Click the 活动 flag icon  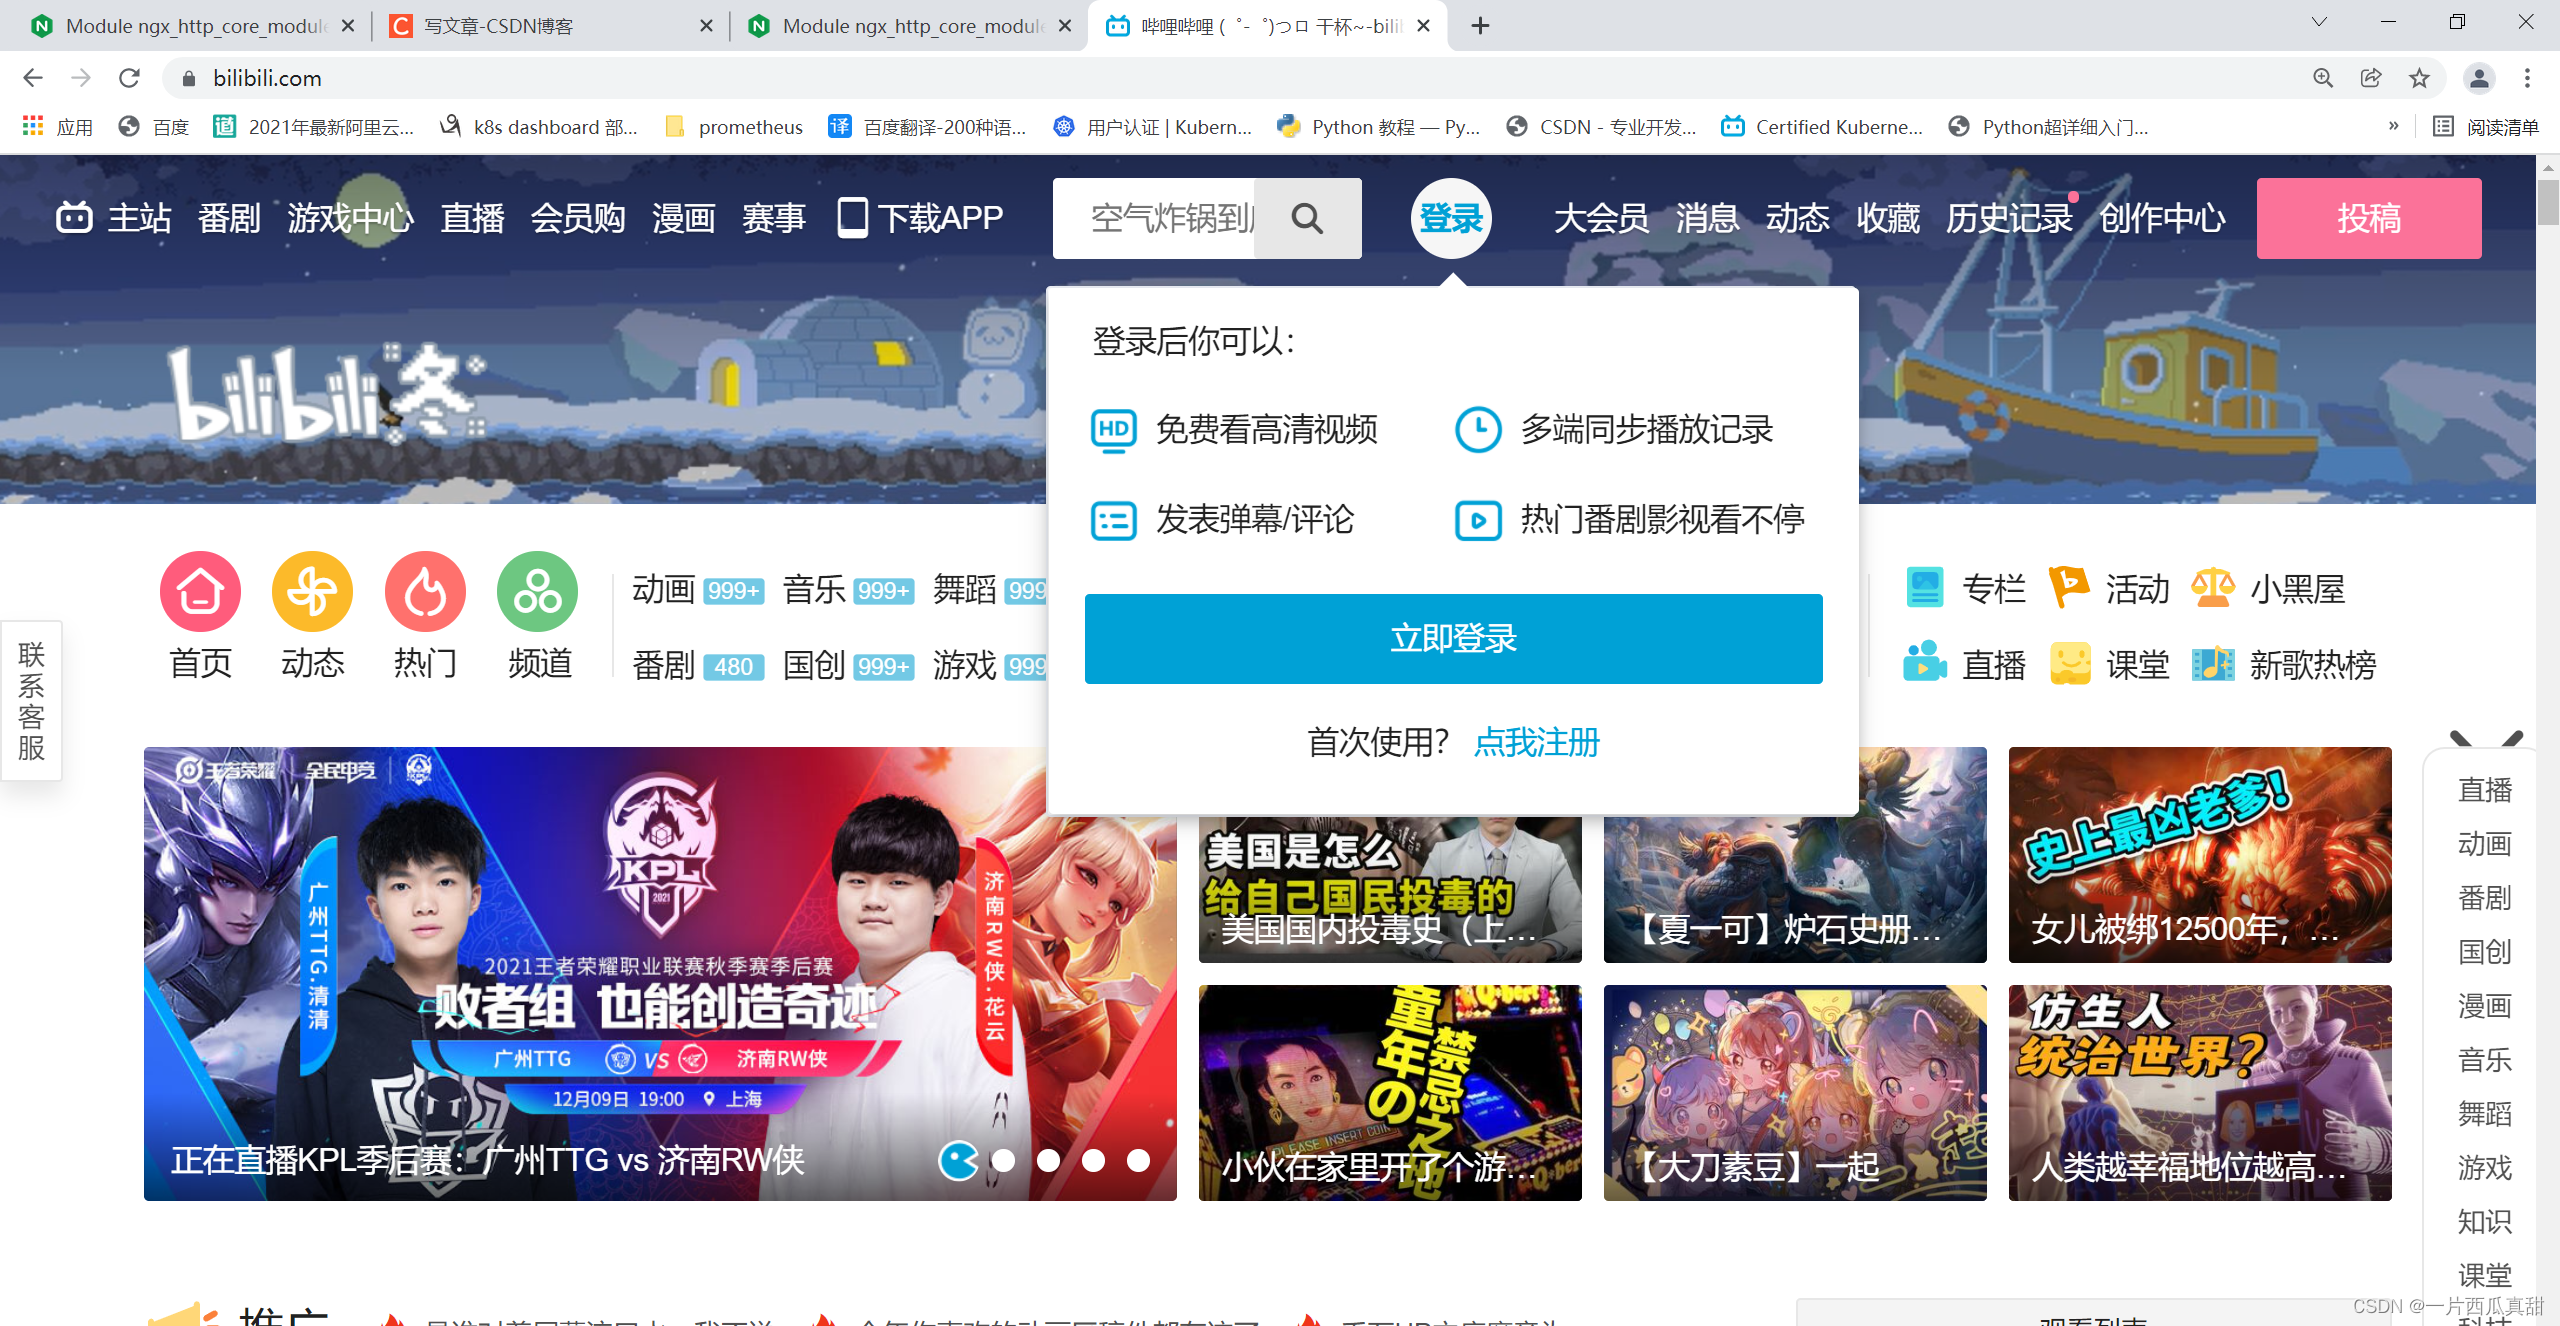2069,587
